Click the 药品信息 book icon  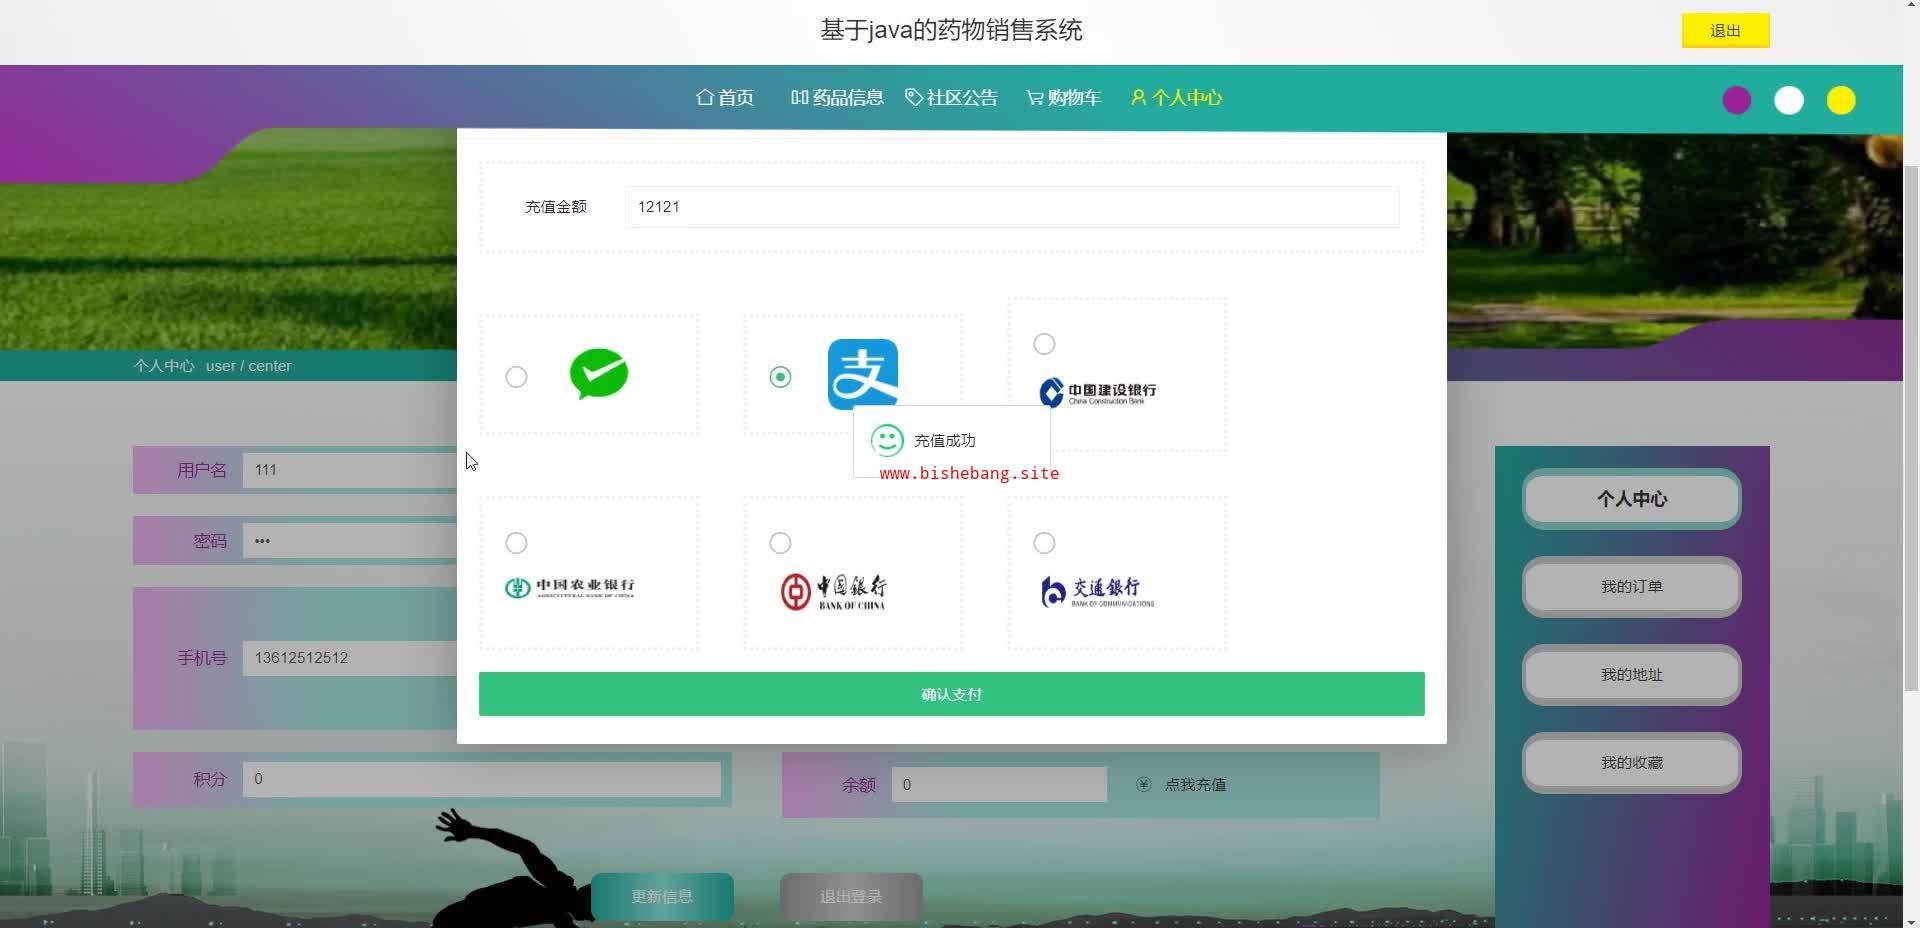[799, 98]
